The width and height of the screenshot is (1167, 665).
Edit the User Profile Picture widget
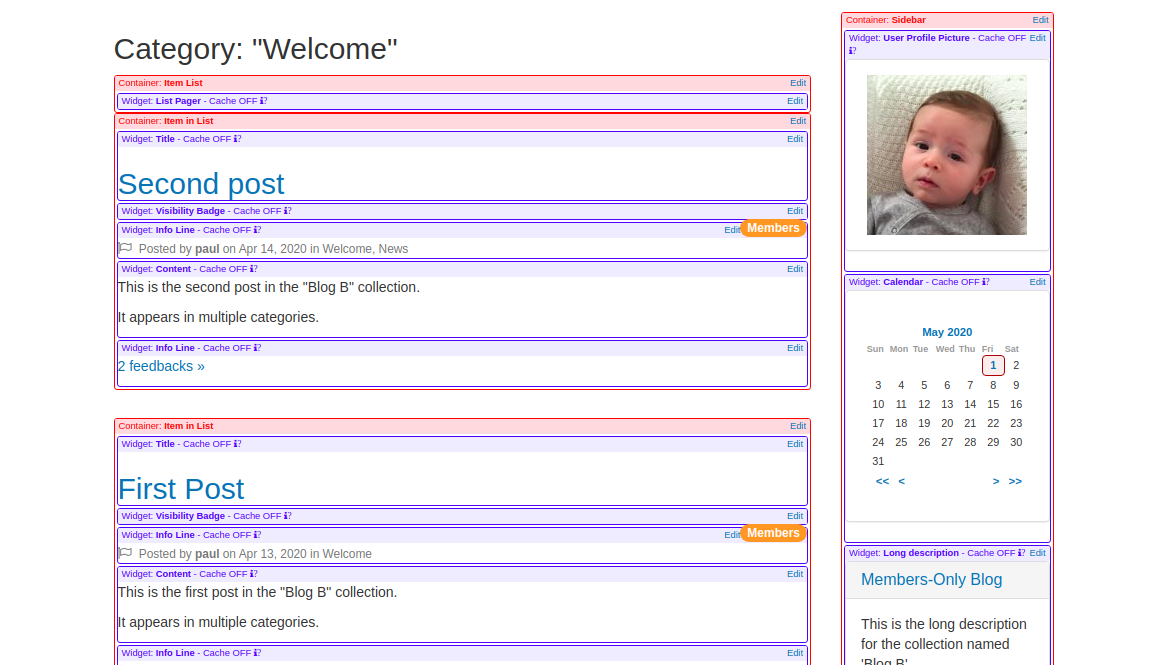(1037, 38)
